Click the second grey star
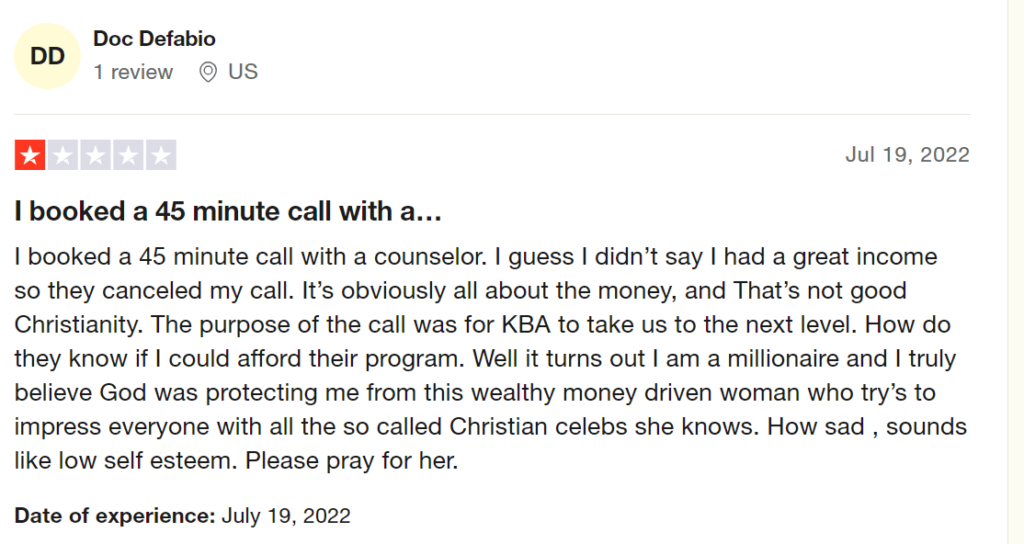The image size is (1024, 544). pyautogui.click(x=62, y=156)
